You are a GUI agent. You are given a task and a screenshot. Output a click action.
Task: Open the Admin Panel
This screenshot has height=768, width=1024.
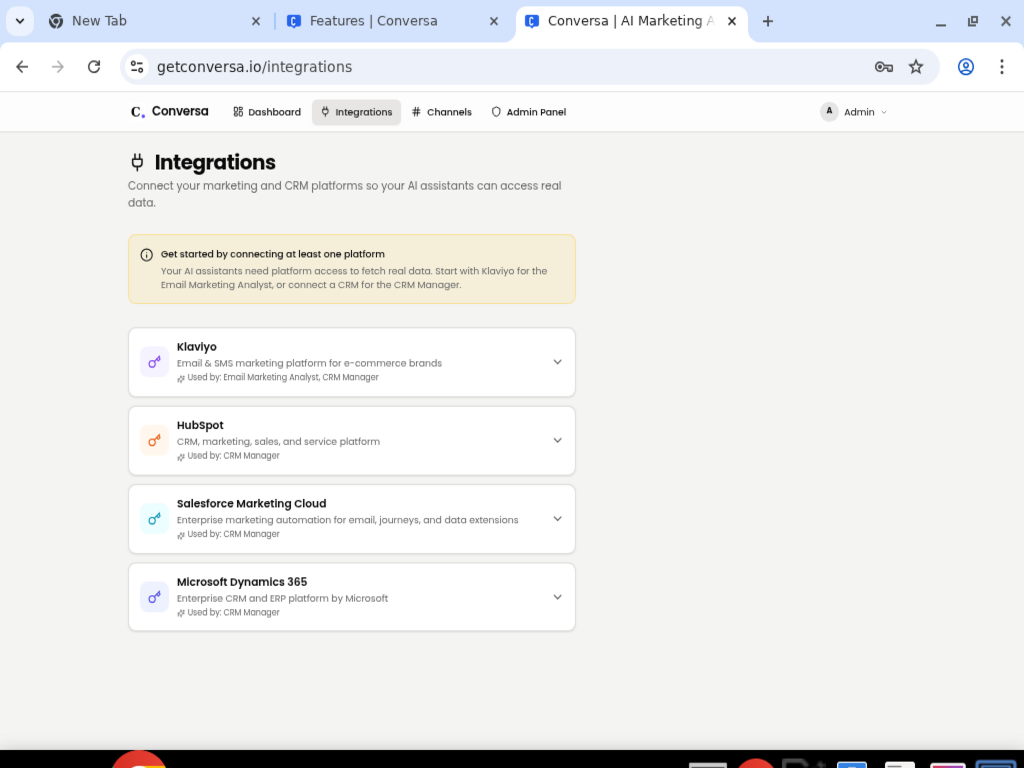click(x=529, y=112)
